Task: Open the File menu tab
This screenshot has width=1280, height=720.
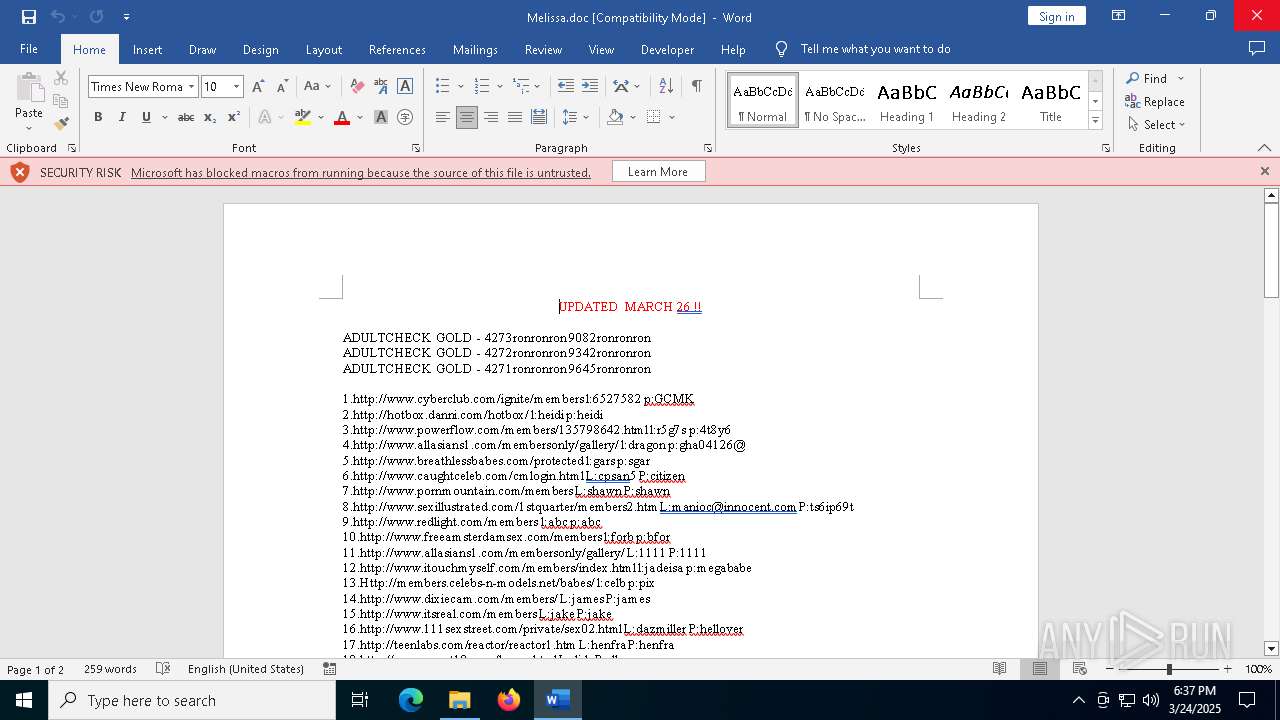Action: 29,49
